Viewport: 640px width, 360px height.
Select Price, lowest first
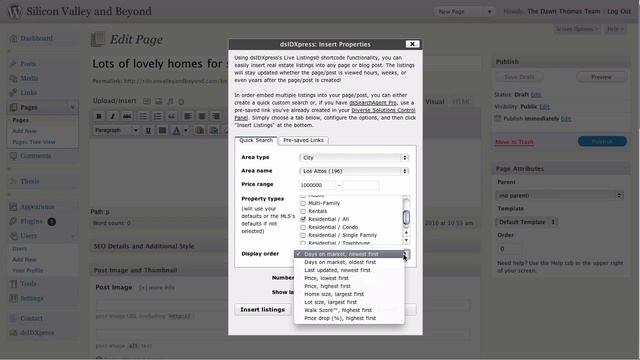tap(349, 278)
